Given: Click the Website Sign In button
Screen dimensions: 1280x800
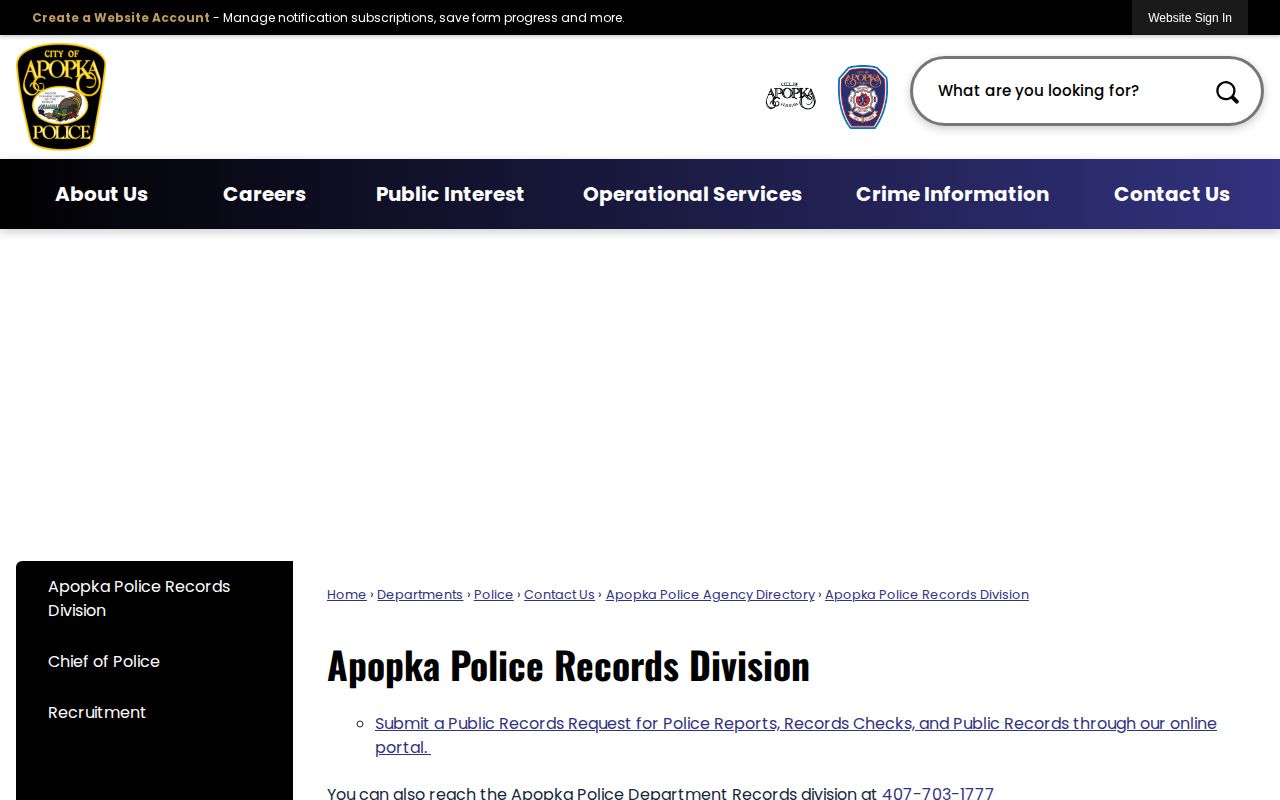Looking at the screenshot, I should (1190, 18).
